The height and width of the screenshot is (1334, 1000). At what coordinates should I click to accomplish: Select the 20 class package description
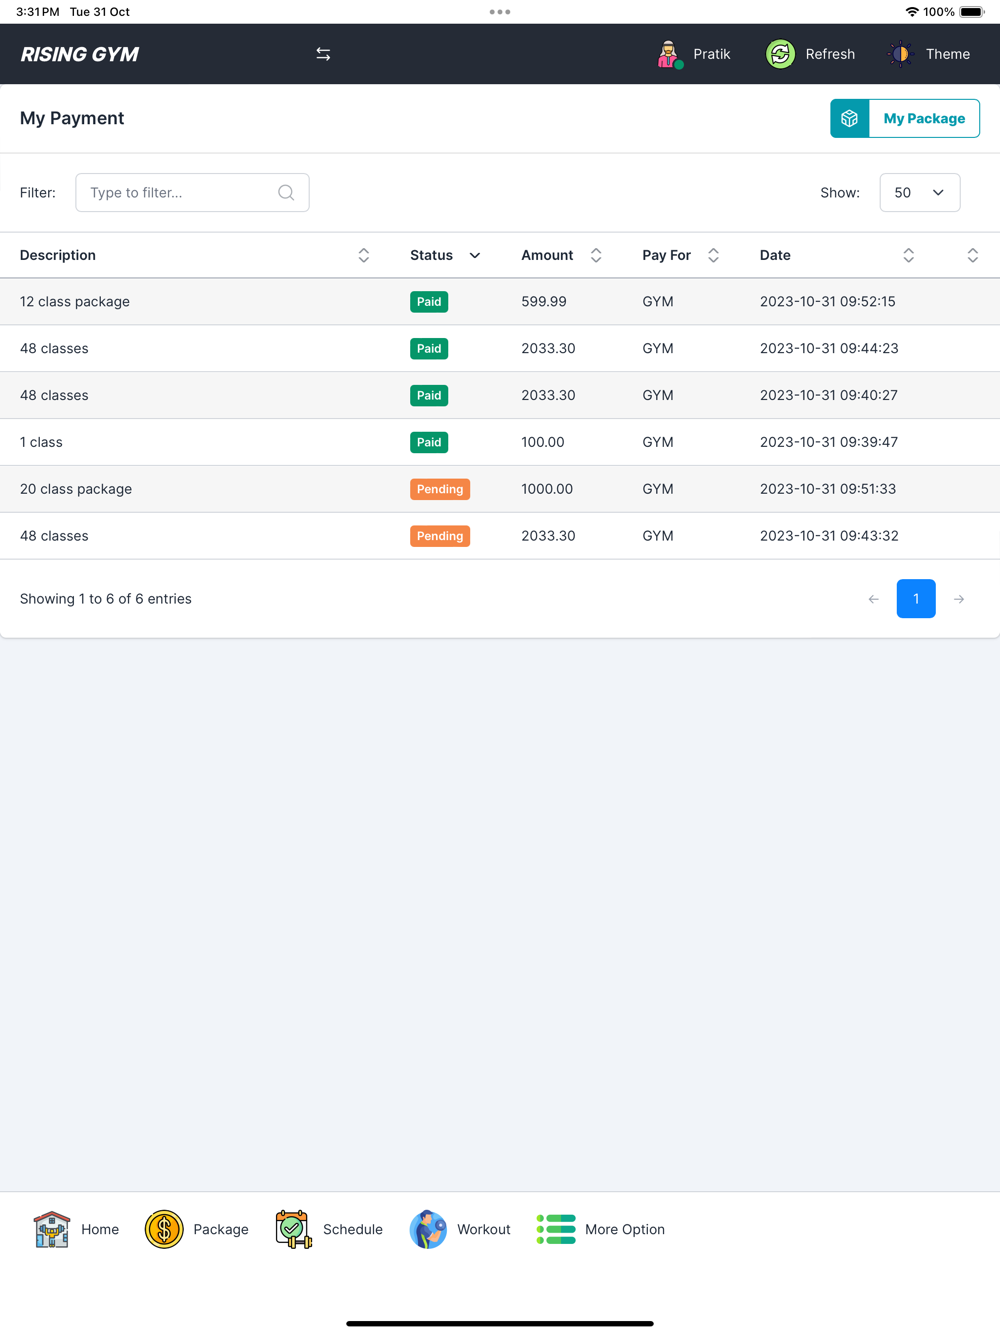[76, 489]
